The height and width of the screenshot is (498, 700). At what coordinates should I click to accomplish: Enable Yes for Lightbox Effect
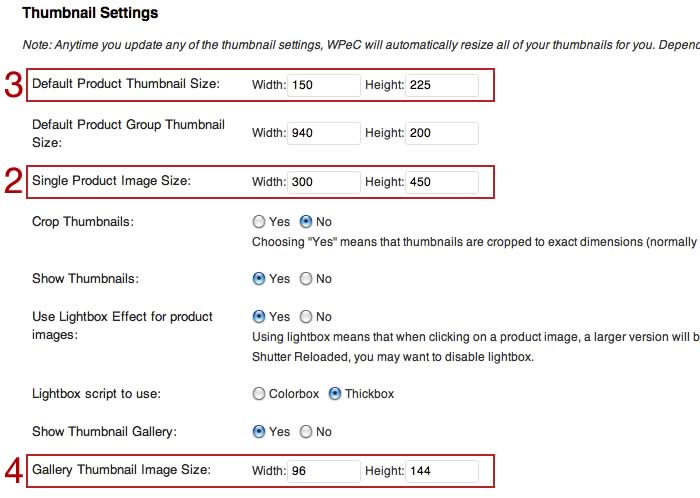tap(259, 317)
